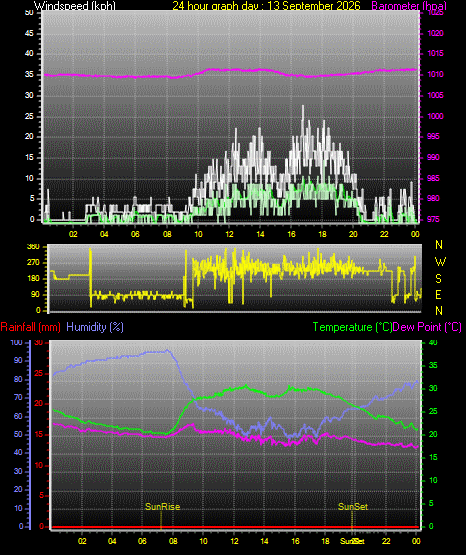The height and width of the screenshot is (555, 466).
Task: Select the Humidity (%) legend label
Action: (95, 327)
